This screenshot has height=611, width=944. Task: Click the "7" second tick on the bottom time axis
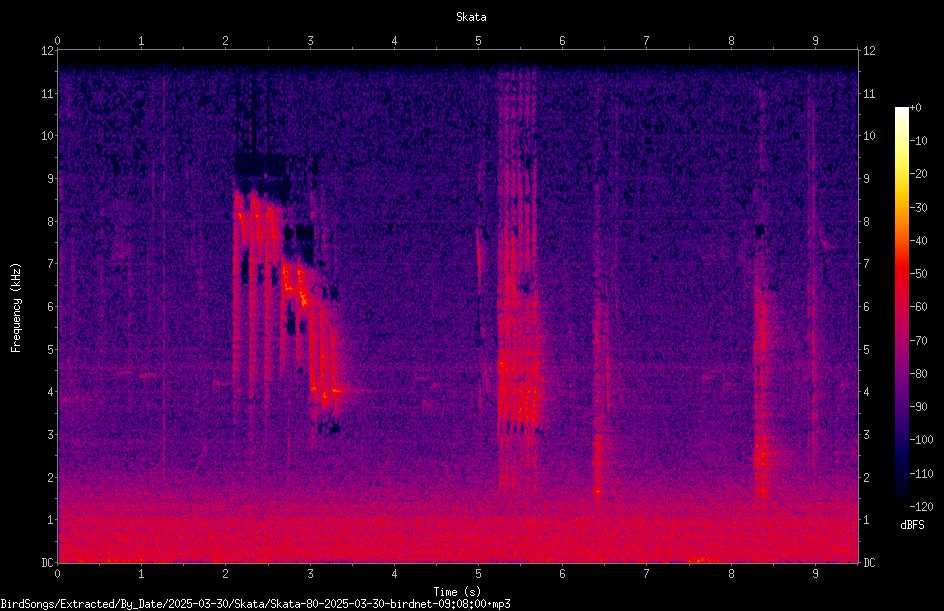click(647, 574)
